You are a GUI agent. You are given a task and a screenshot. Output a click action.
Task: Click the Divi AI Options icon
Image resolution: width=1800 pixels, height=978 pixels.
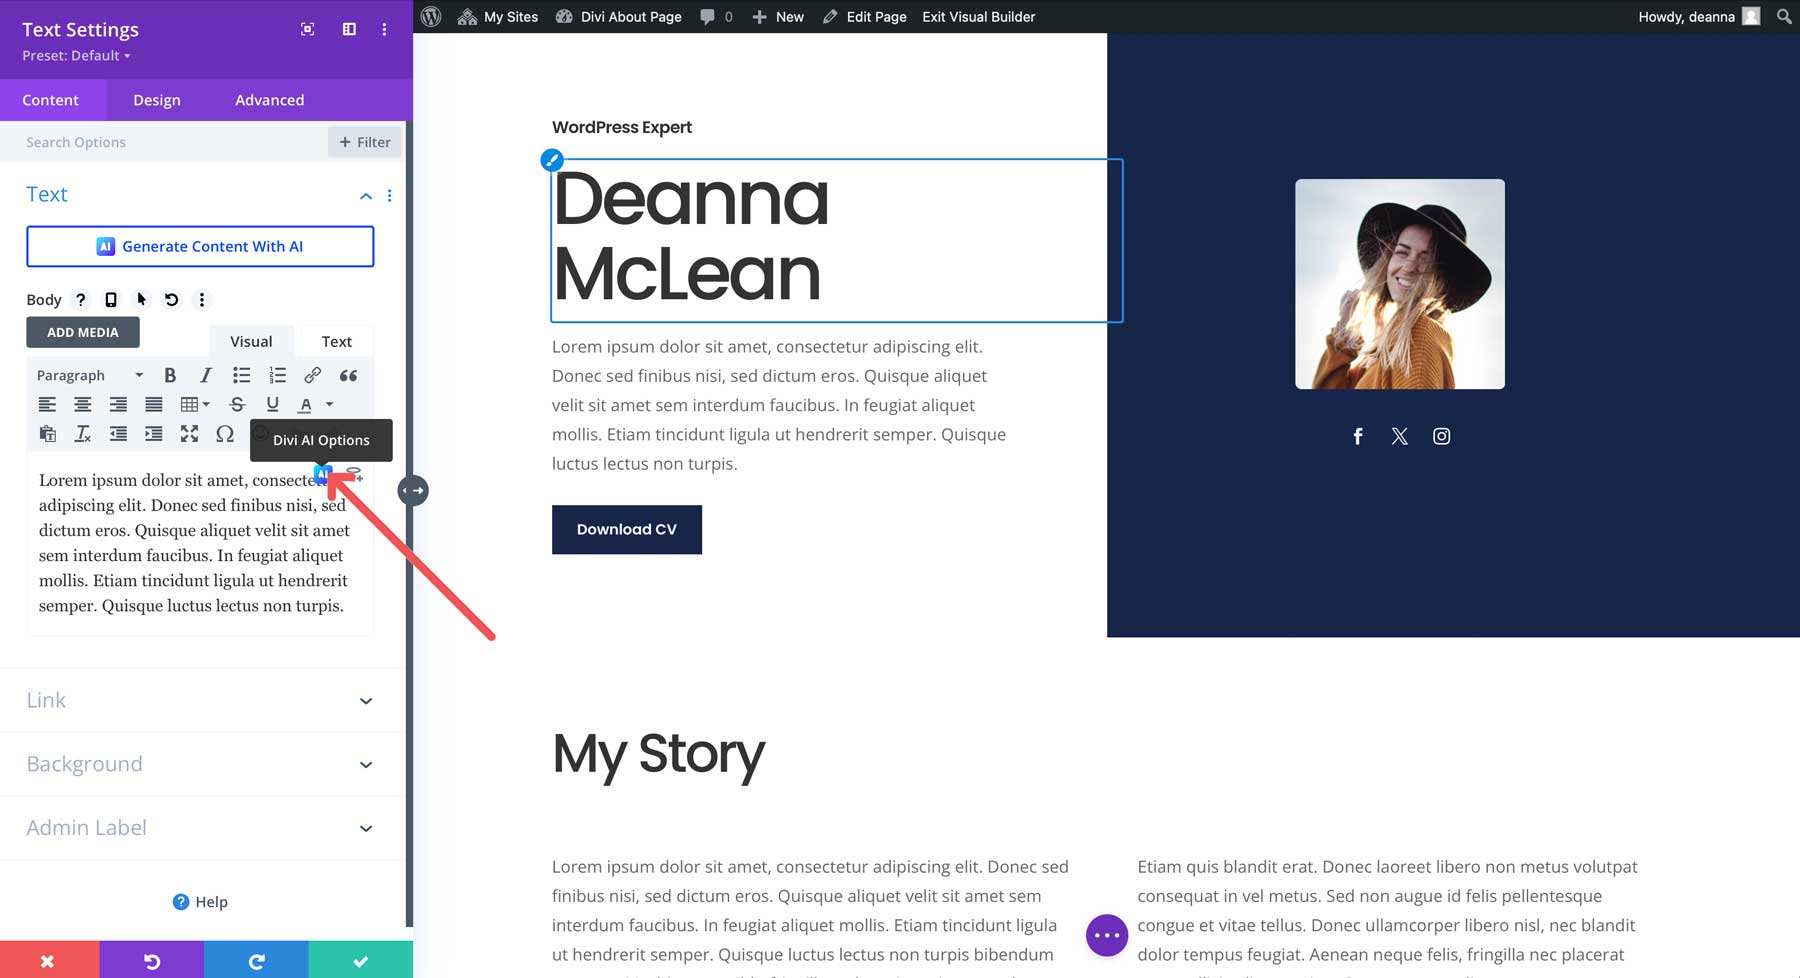[x=322, y=475]
